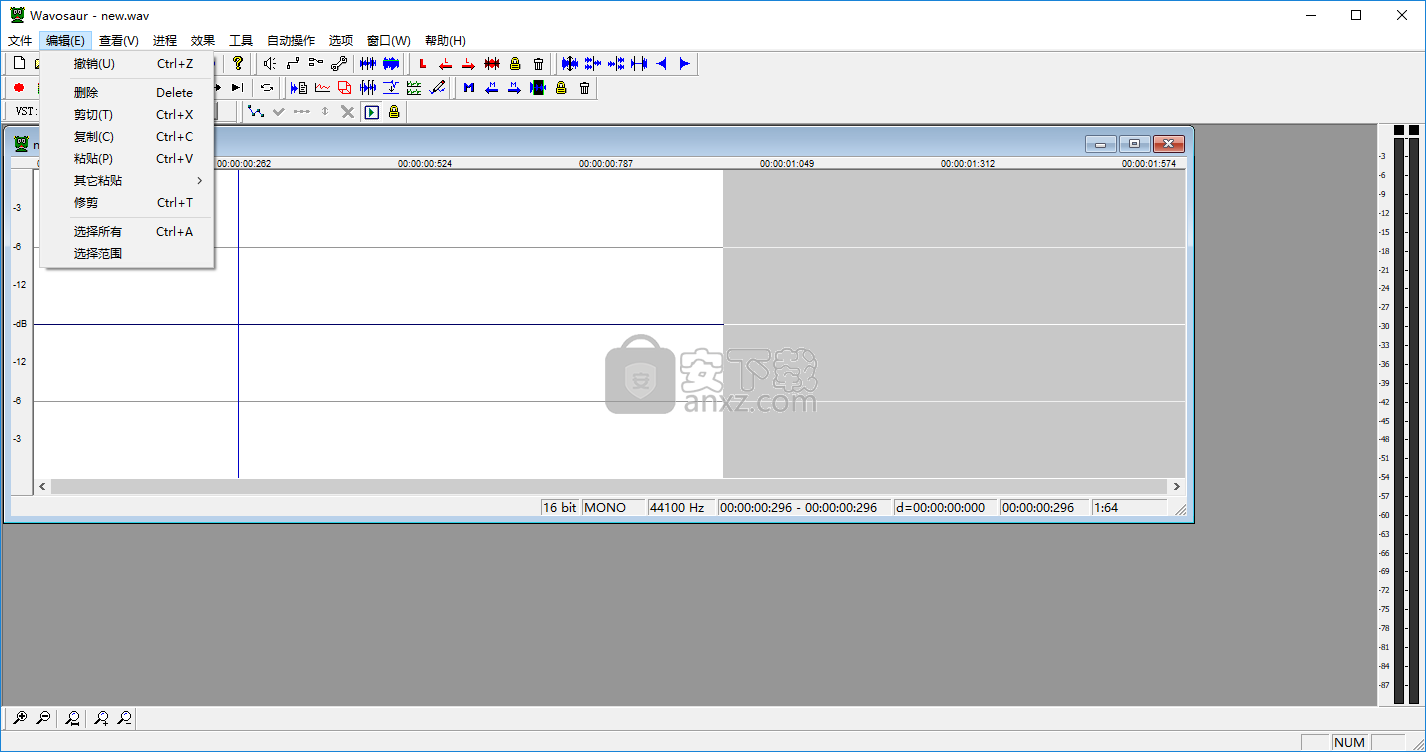1426x752 pixels.
Task: Restore the new.wav inner document window
Action: click(1134, 144)
